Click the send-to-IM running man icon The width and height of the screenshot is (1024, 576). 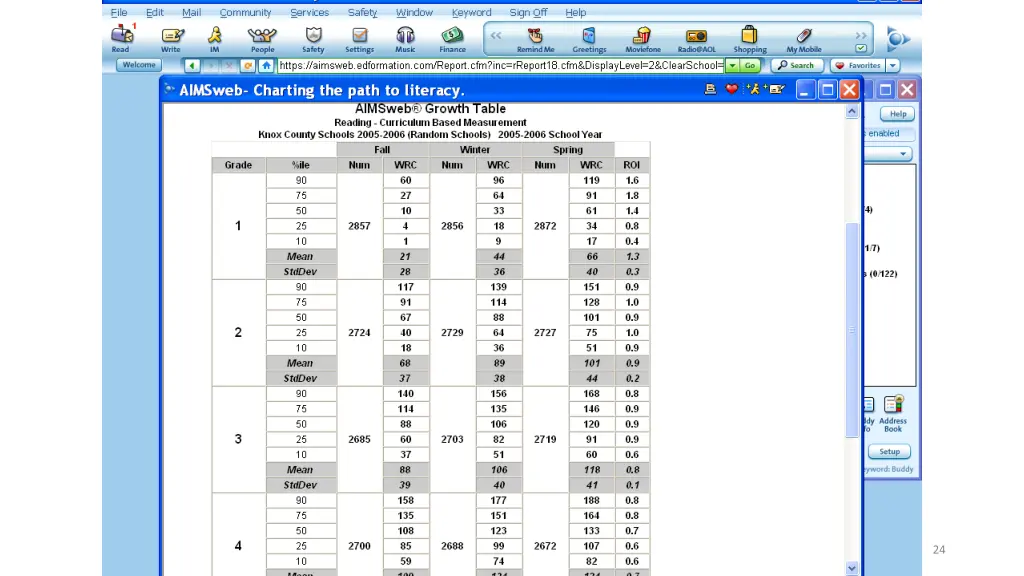coord(753,89)
